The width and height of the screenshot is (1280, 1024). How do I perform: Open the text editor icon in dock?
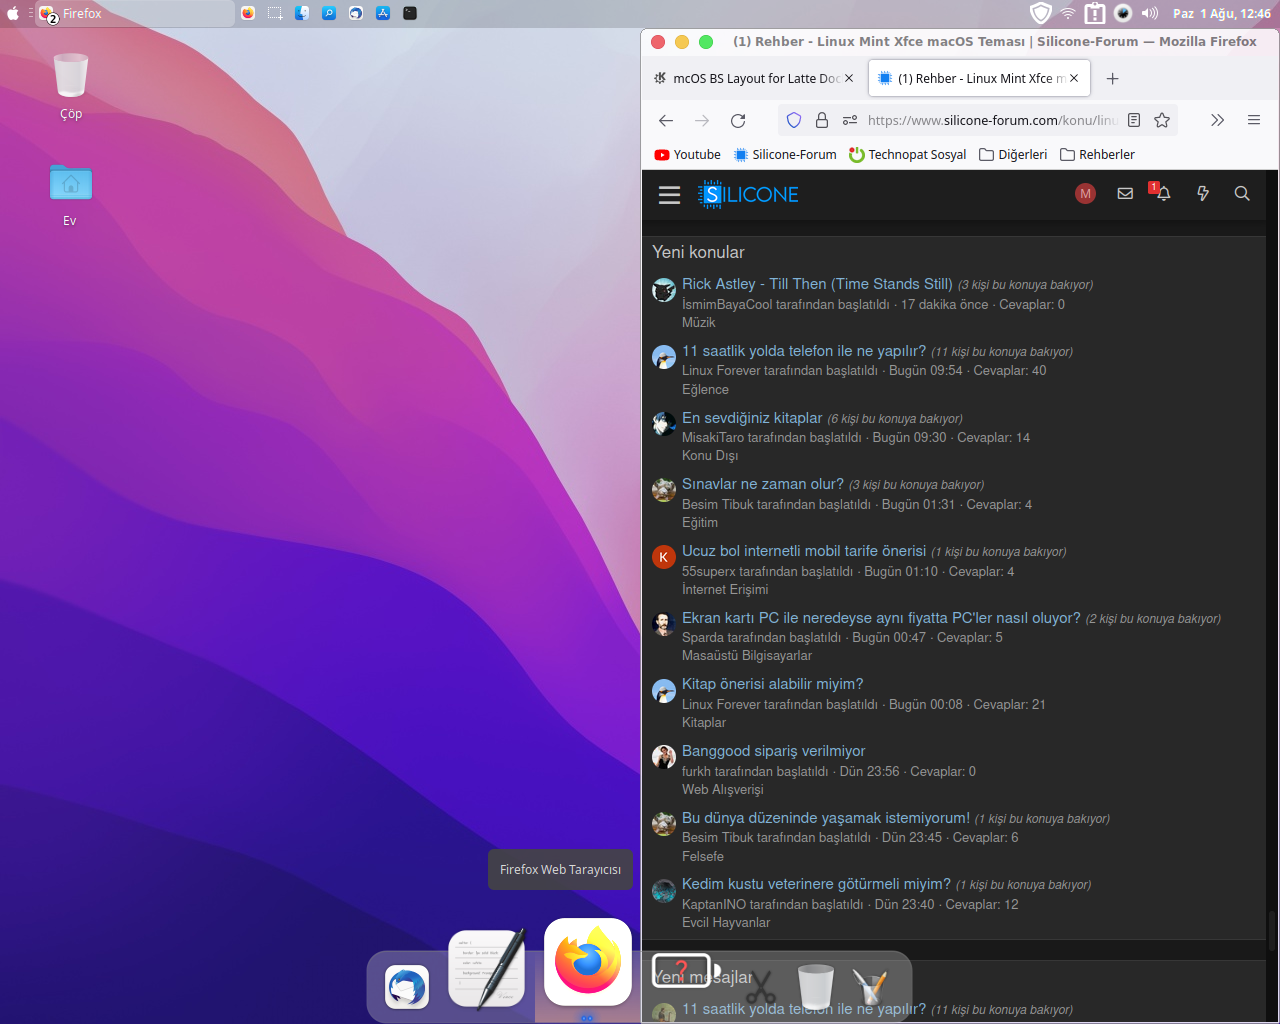(487, 968)
